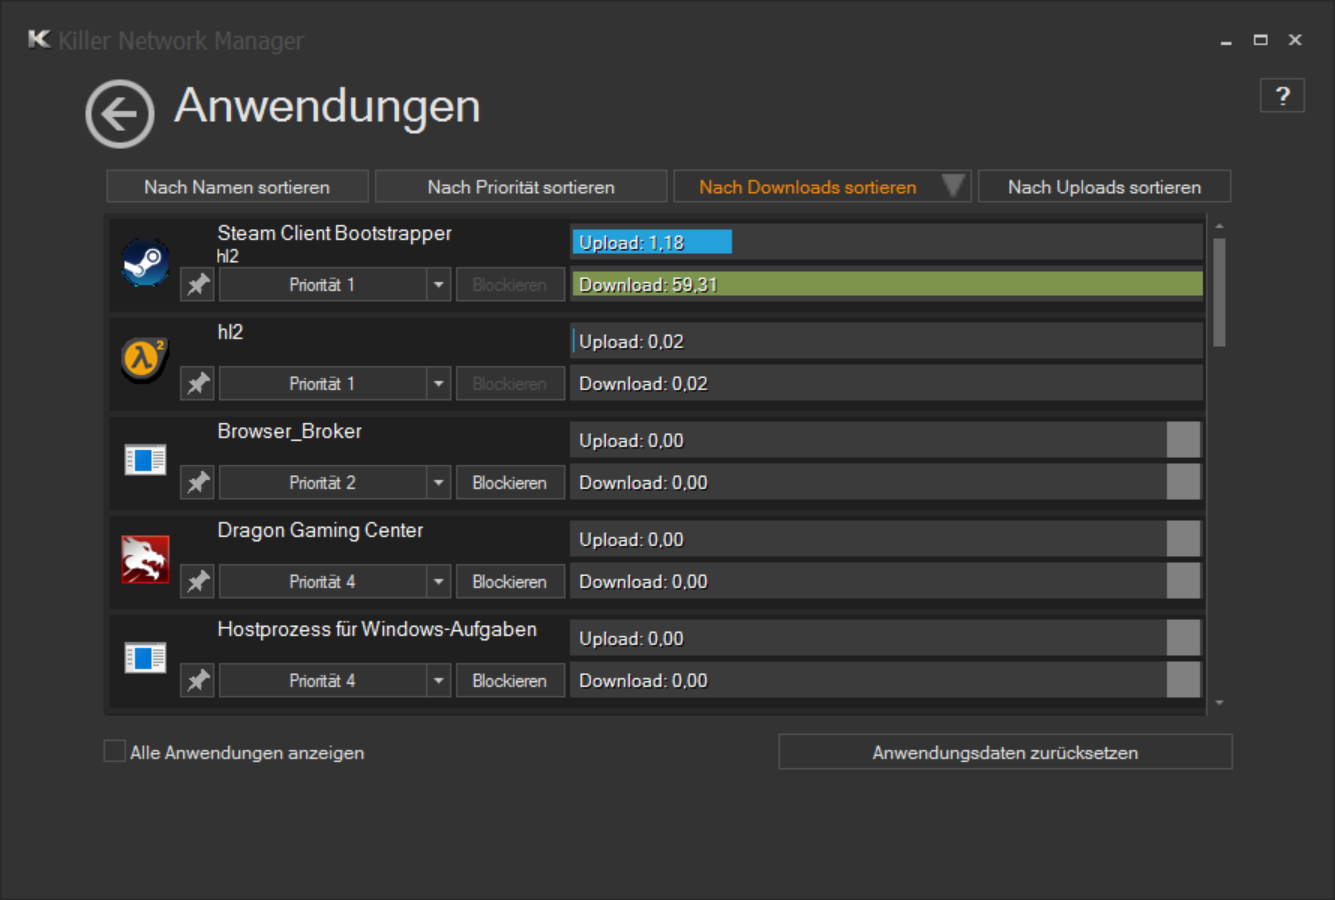Screen dimensions: 1335x900
Task: Click the application list scrollbar thumb
Action: click(1219, 292)
